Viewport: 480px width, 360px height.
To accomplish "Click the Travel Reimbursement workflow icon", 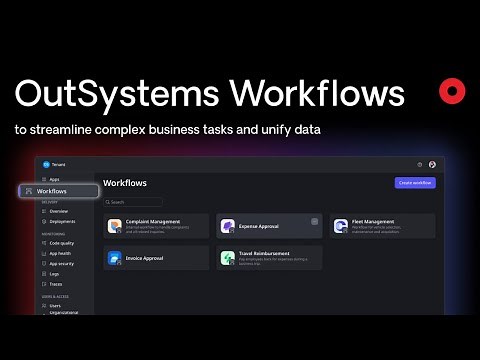I will click(228, 258).
